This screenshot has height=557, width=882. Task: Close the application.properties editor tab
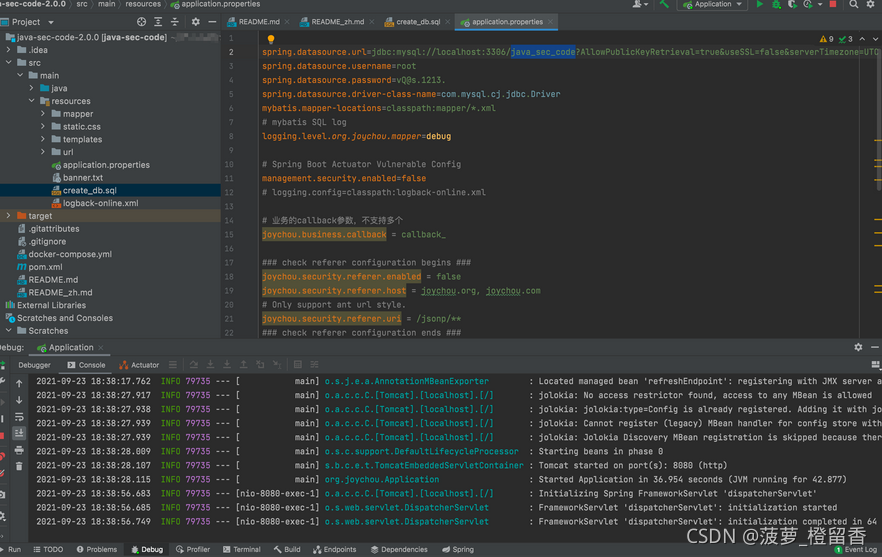coord(550,22)
